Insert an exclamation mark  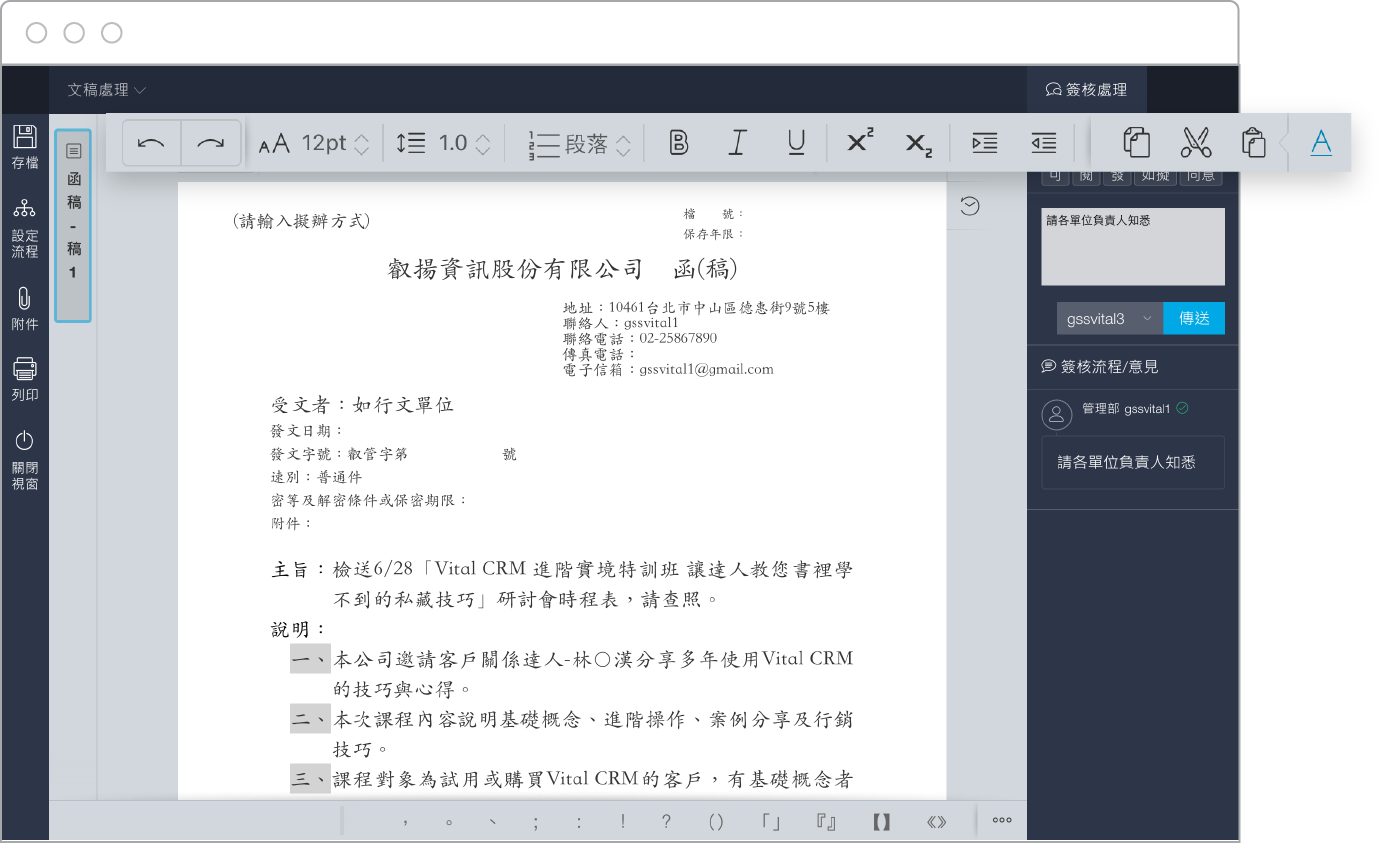[623, 822]
